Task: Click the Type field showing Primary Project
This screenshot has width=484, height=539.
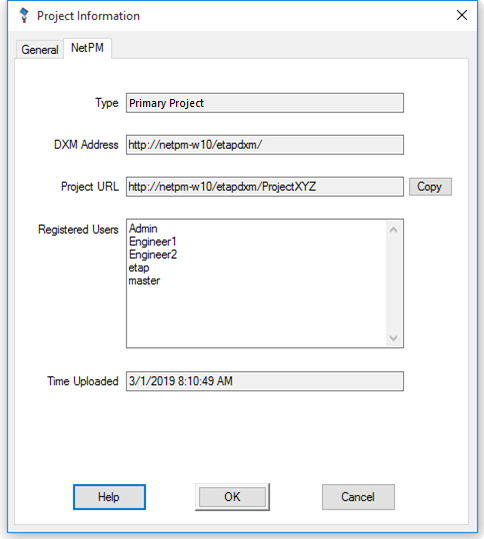Action: click(x=265, y=103)
